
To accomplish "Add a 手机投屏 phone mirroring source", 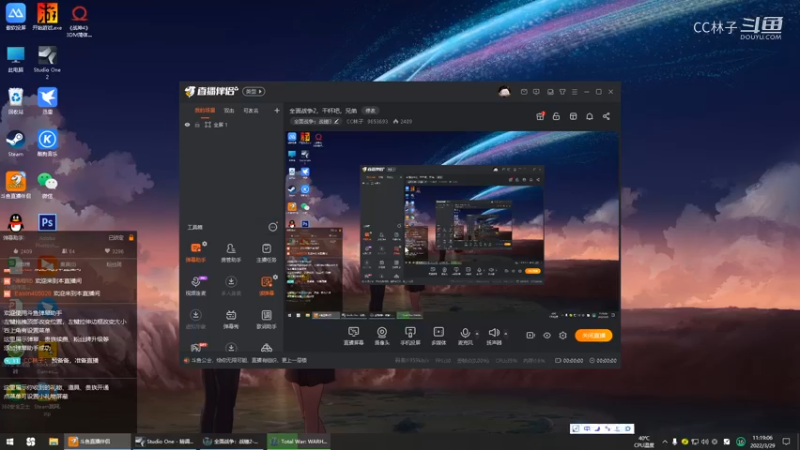I will (410, 336).
